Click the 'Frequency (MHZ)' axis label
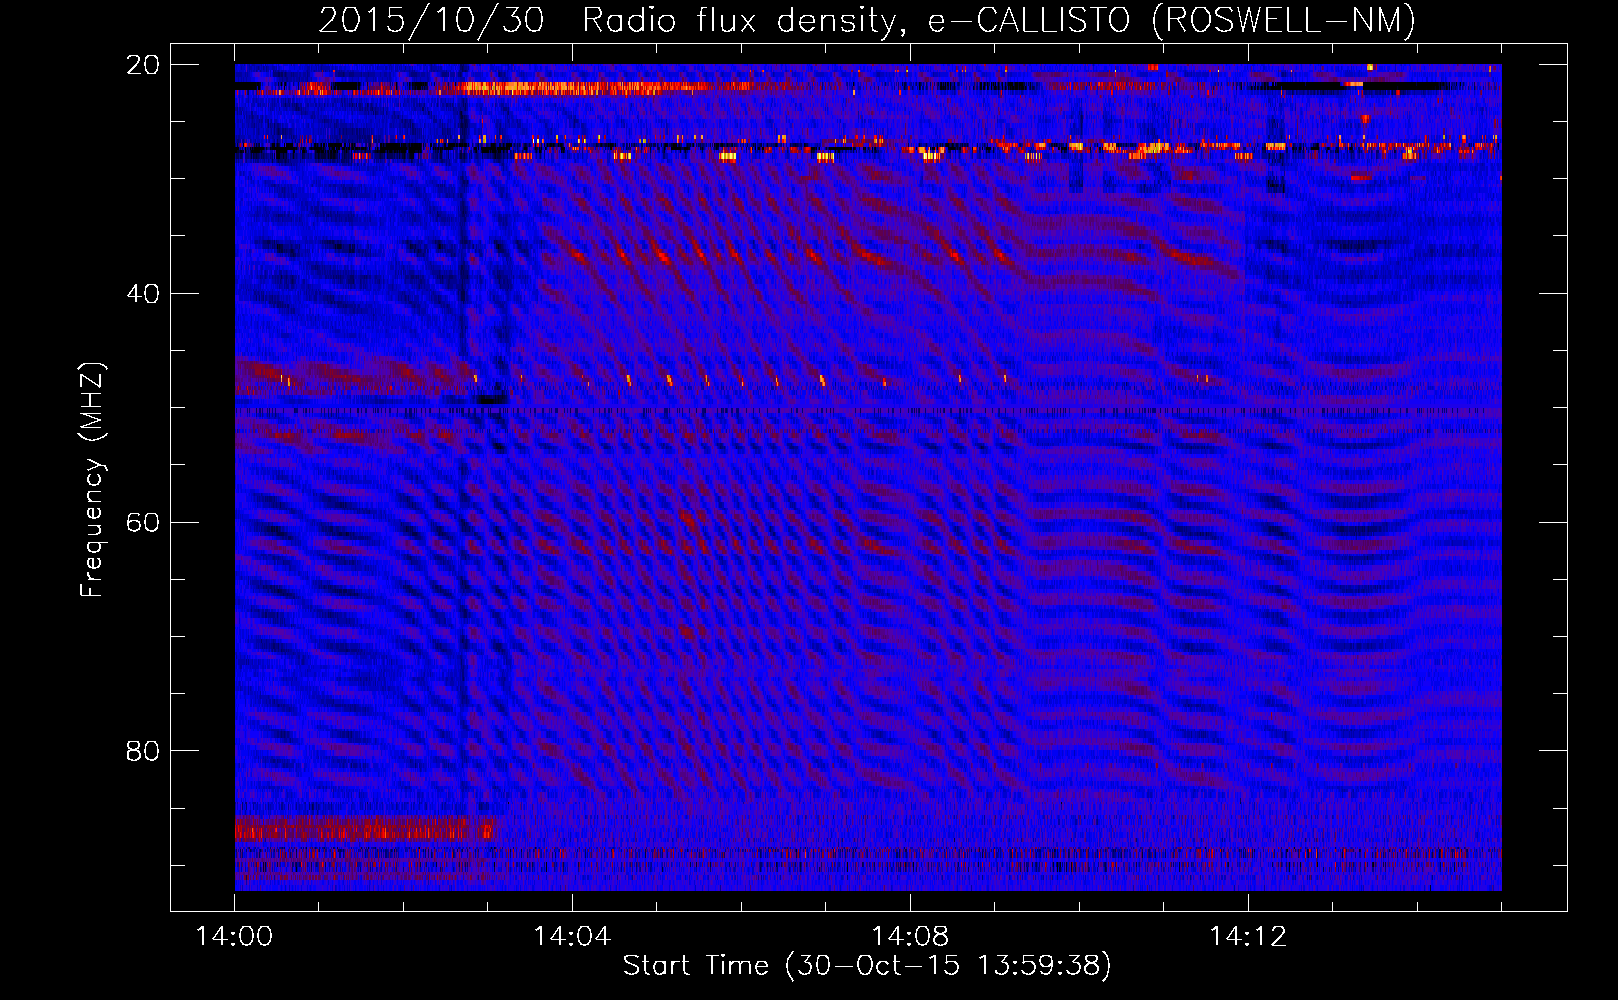The width and height of the screenshot is (1618, 1000). click(92, 480)
